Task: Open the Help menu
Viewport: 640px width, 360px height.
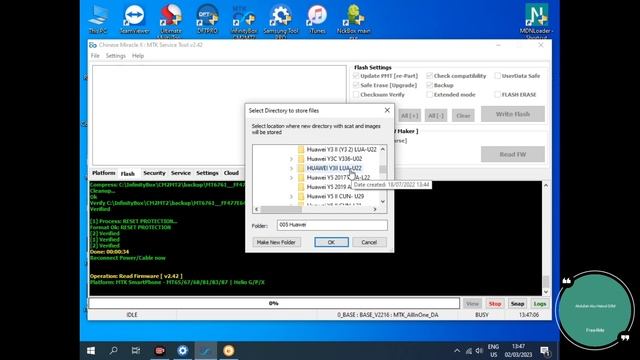Action: 138,56
